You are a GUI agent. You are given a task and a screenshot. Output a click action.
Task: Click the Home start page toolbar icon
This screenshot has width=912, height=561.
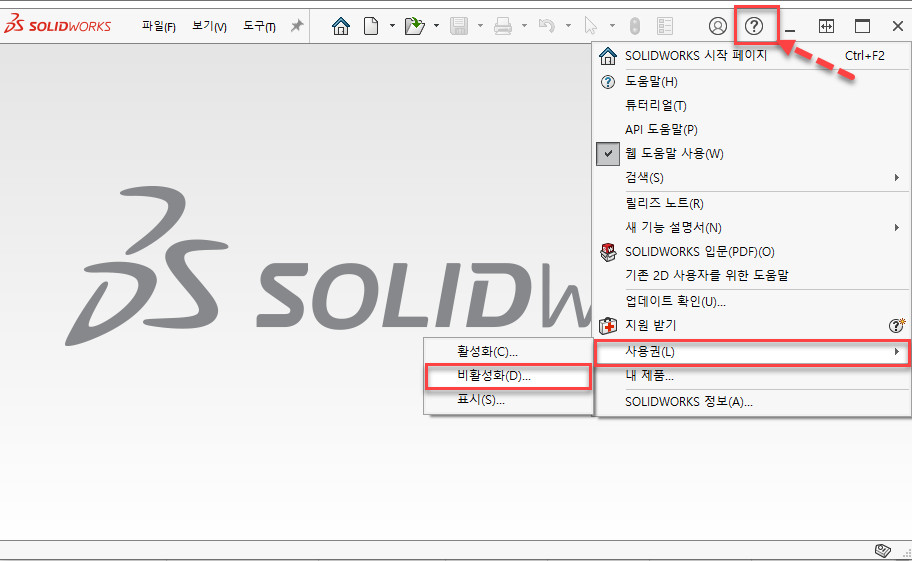point(341,26)
